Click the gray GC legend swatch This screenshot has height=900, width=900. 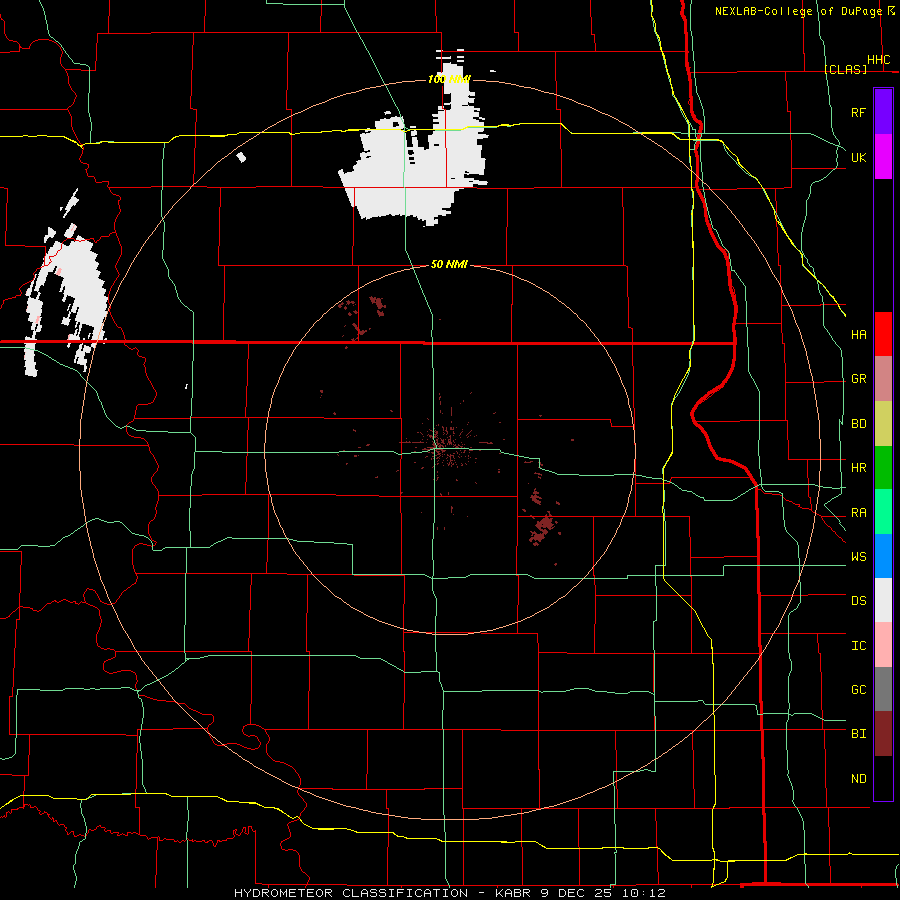coord(883,689)
